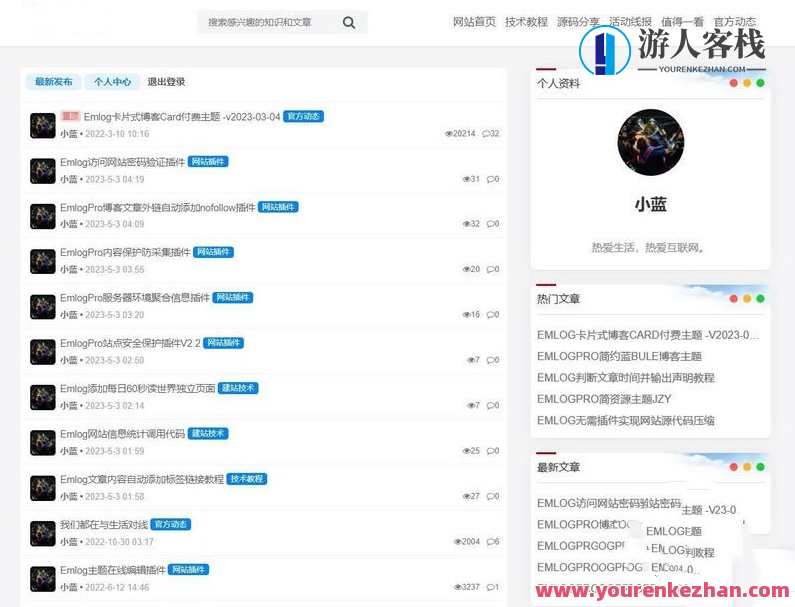Switch to the 个人中心 tab
Viewport: 795px width, 607px height.
click(112, 82)
